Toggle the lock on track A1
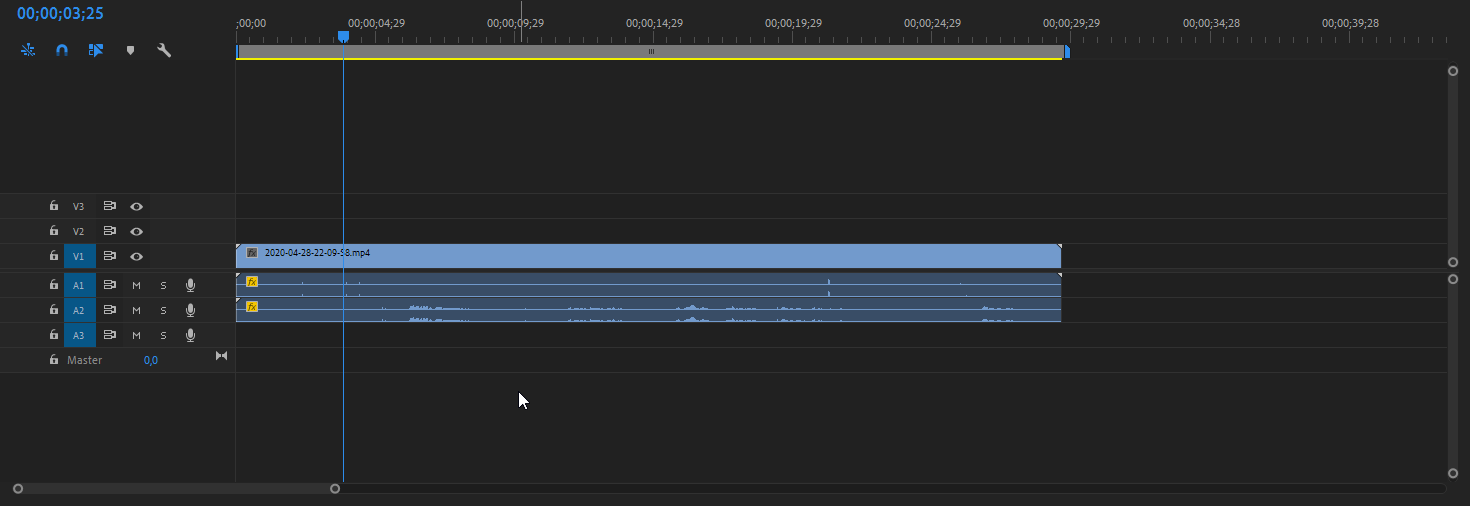This screenshot has height=506, width=1470. click(54, 285)
